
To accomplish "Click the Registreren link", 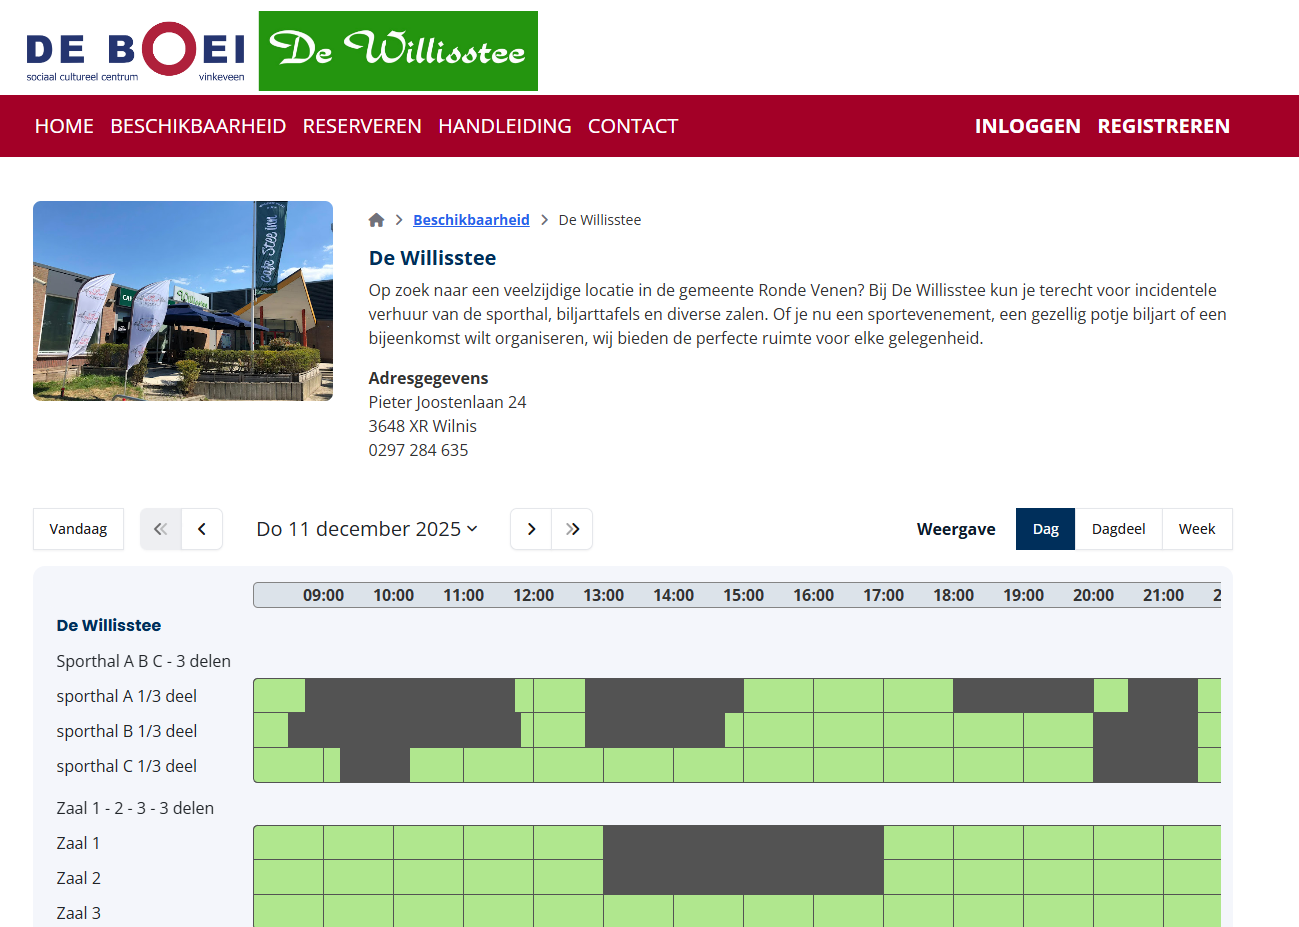I will (x=1163, y=126).
